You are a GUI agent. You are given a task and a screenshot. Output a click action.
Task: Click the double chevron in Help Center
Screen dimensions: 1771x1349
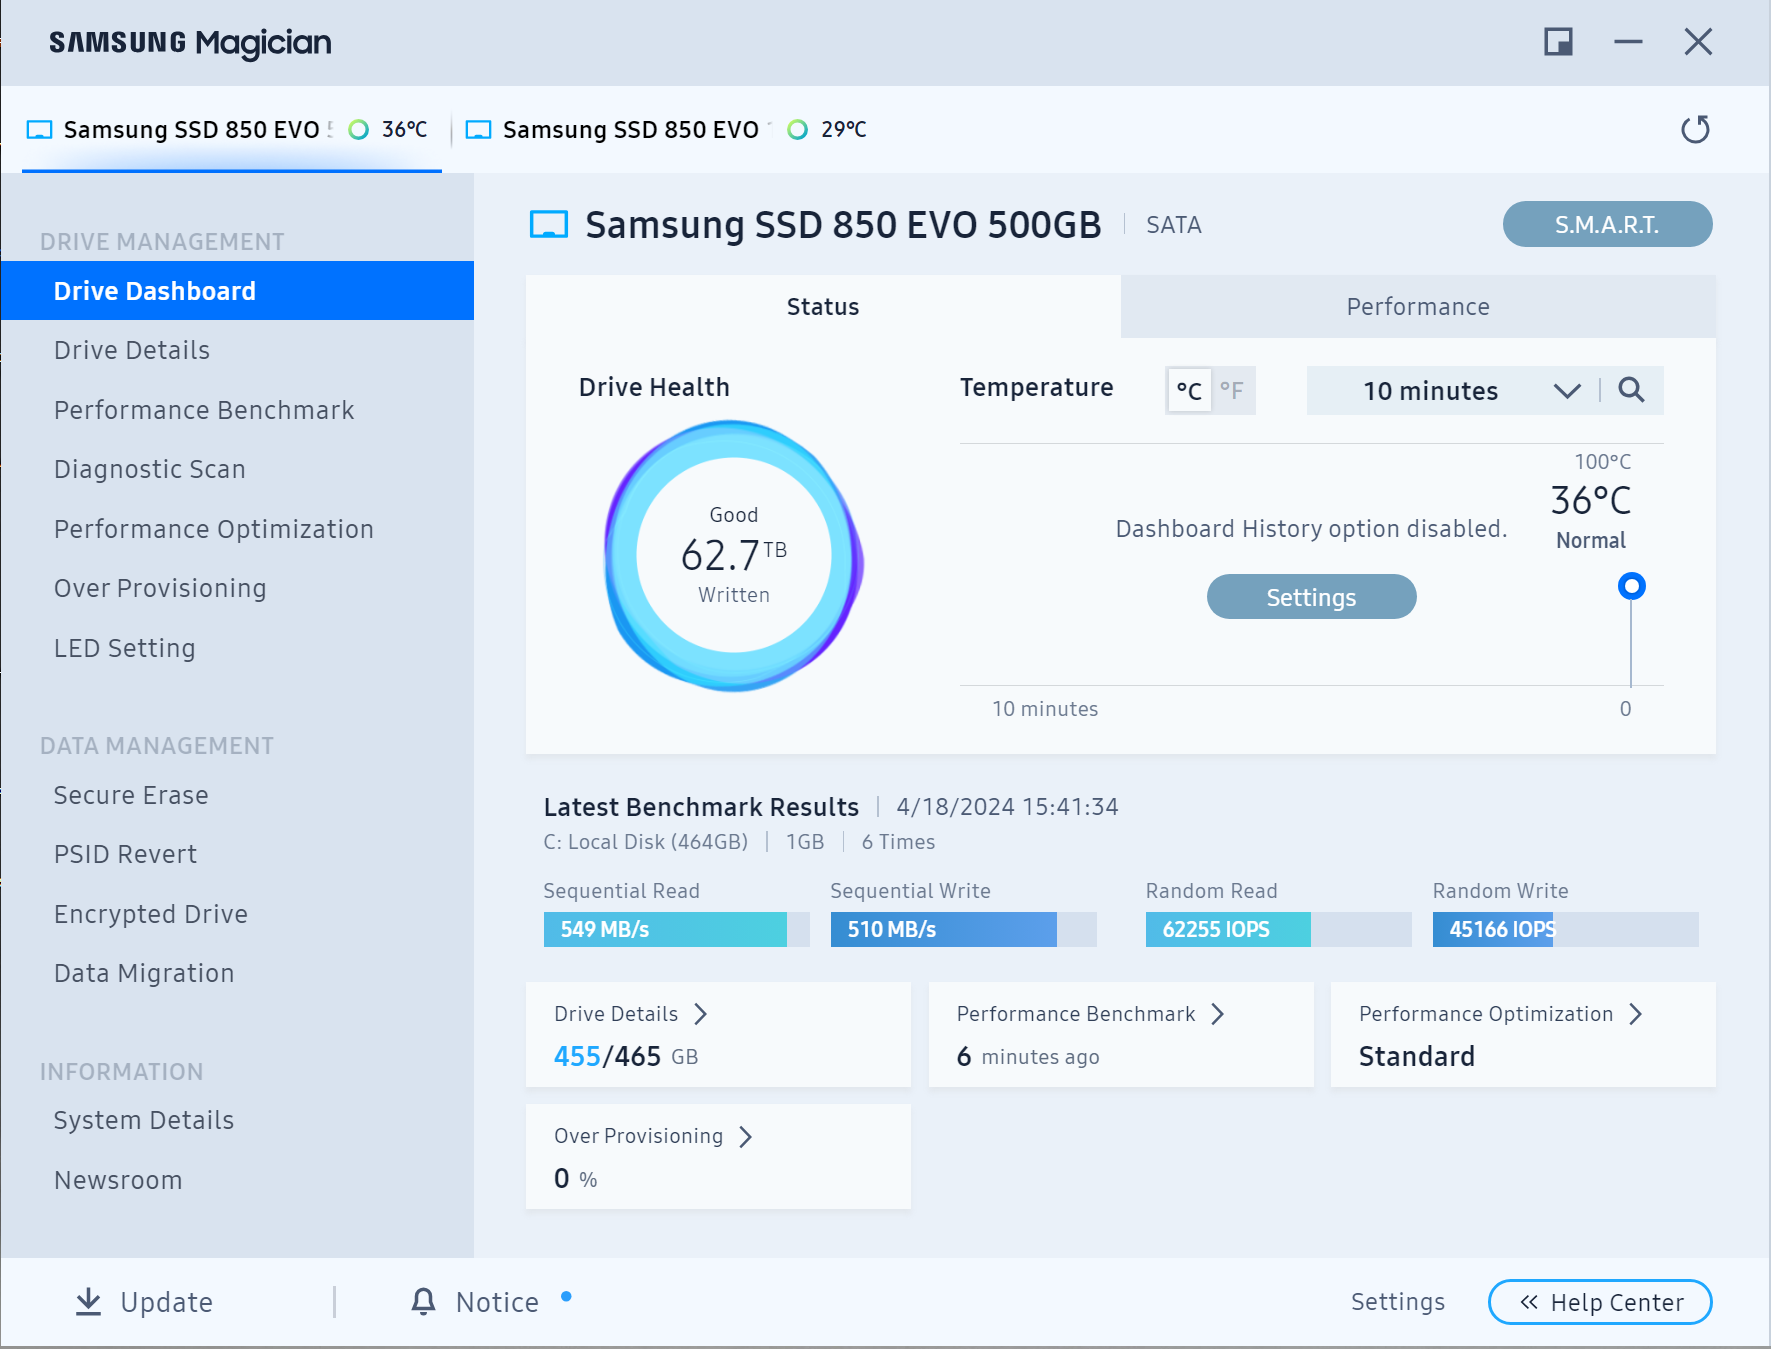1529,1302
